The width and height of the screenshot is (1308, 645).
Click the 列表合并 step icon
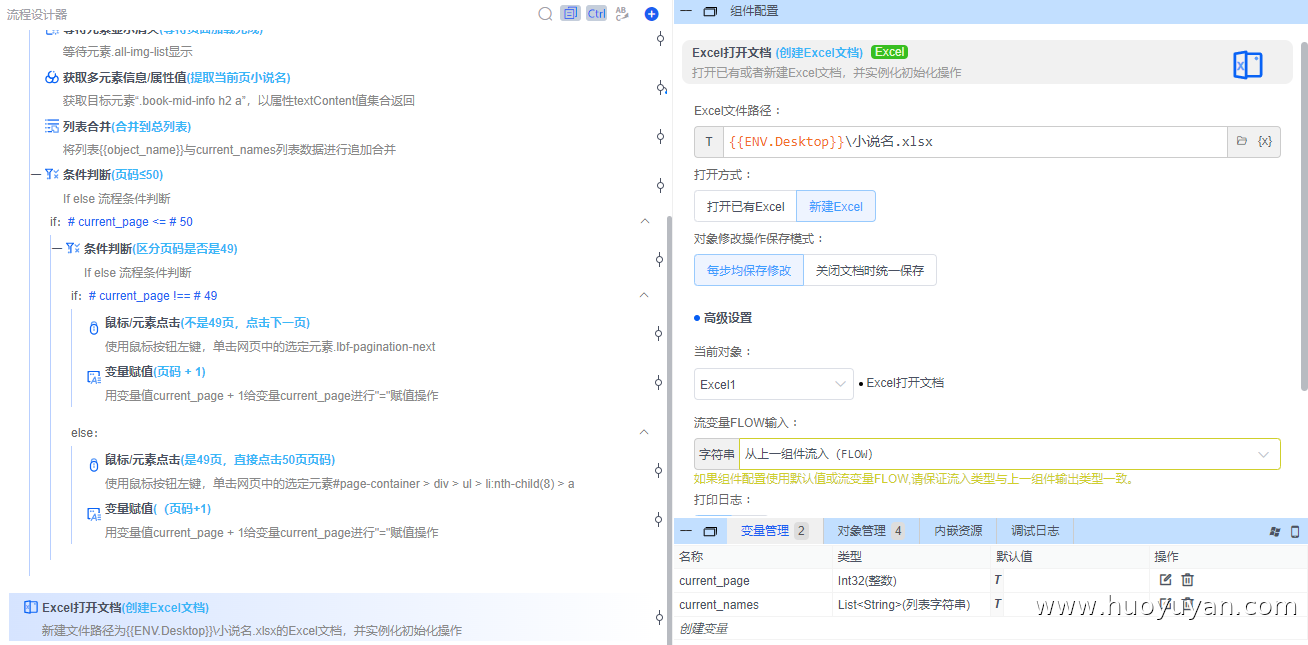[x=52, y=126]
